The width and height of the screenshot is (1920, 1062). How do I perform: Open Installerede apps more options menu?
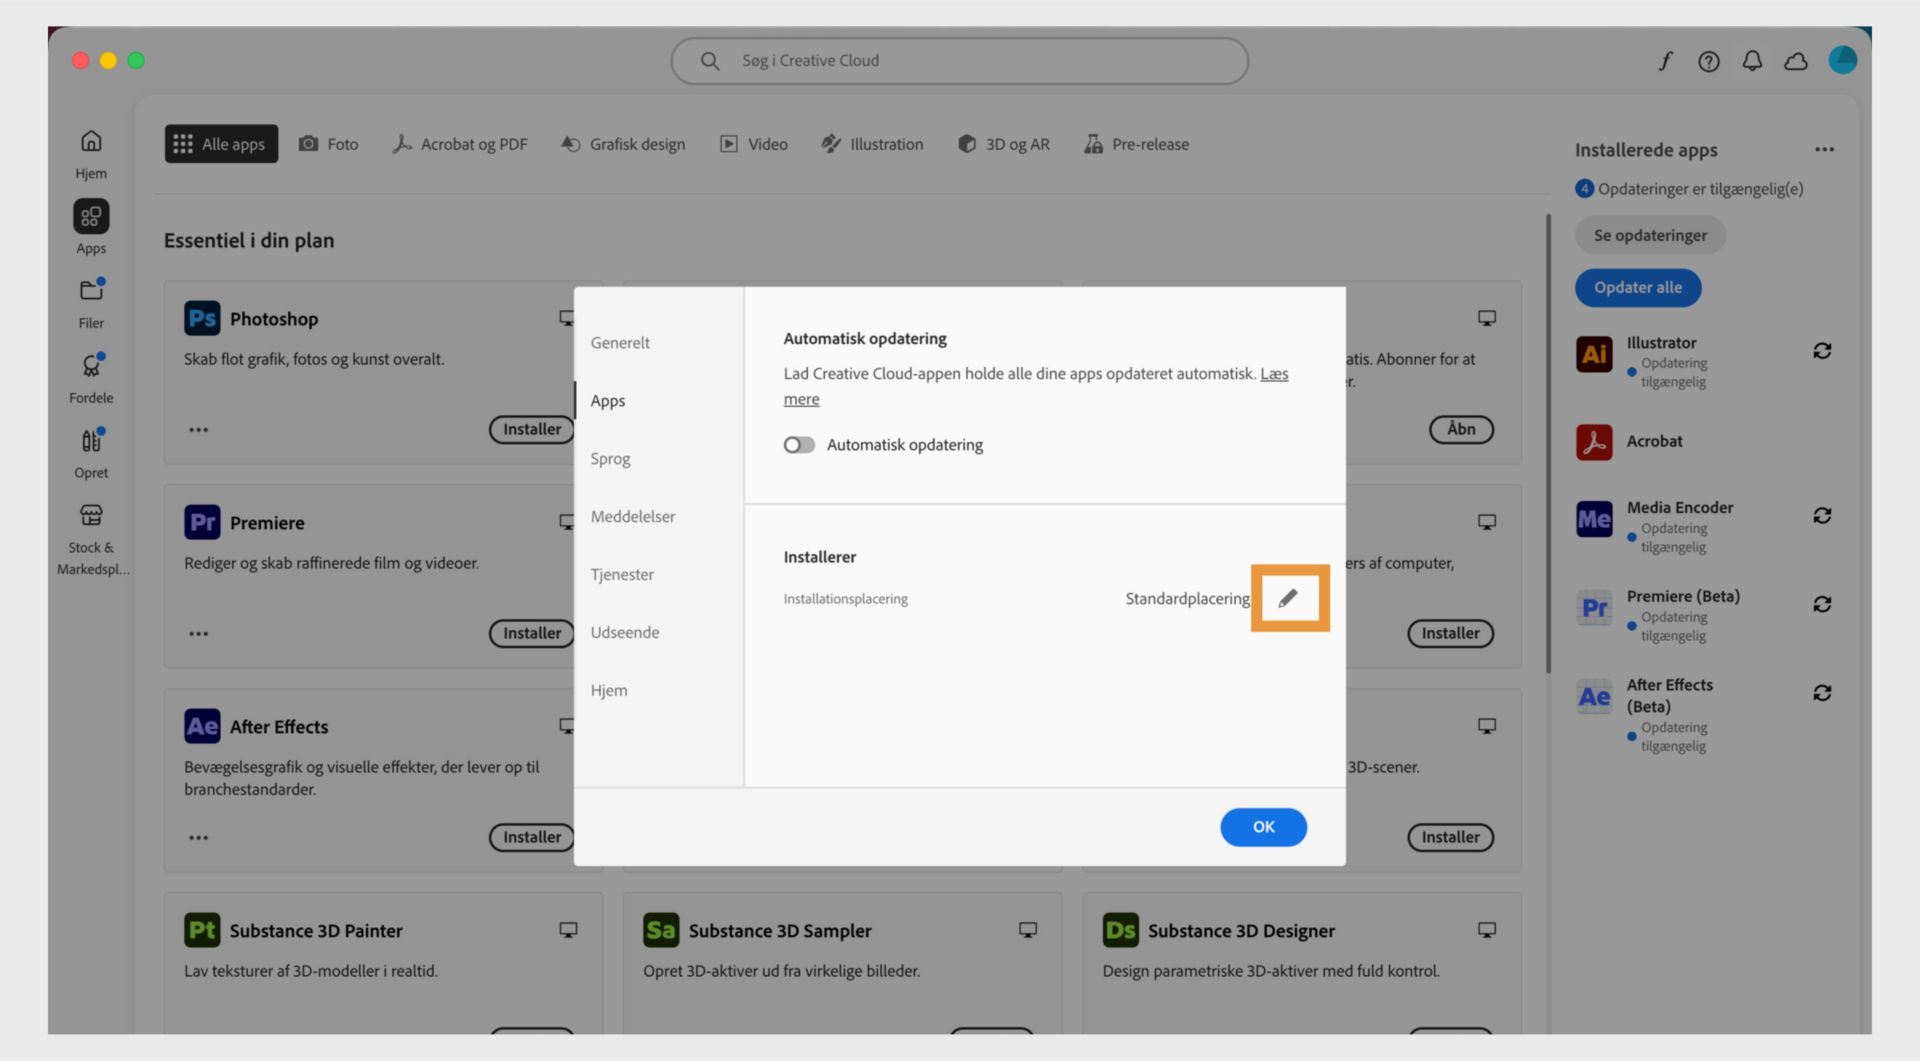pos(1824,150)
